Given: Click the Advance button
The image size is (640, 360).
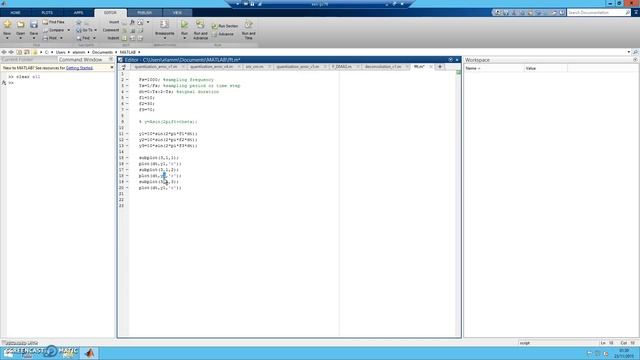Looking at the screenshot, I should [x=223, y=34].
